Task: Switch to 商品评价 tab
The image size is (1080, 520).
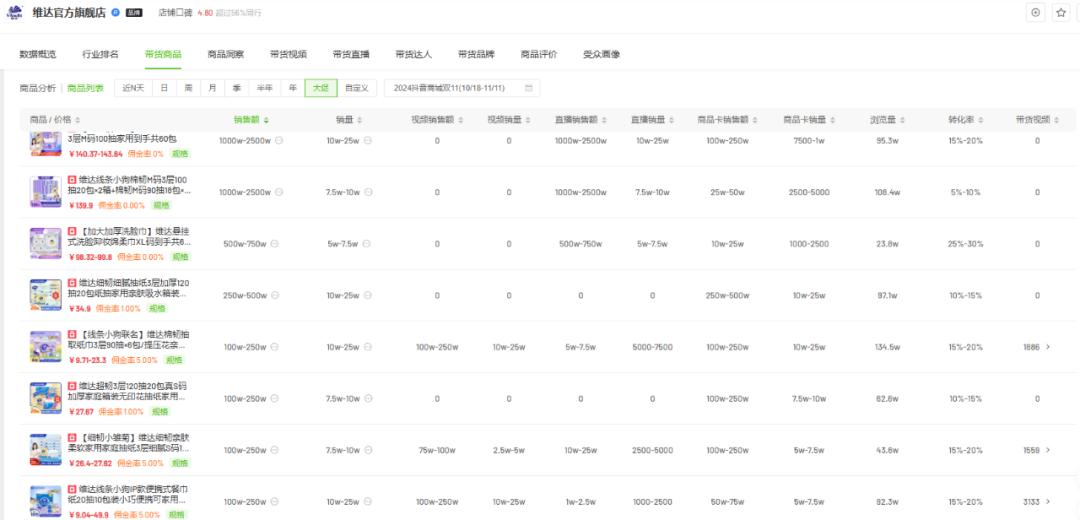Action: tap(539, 54)
